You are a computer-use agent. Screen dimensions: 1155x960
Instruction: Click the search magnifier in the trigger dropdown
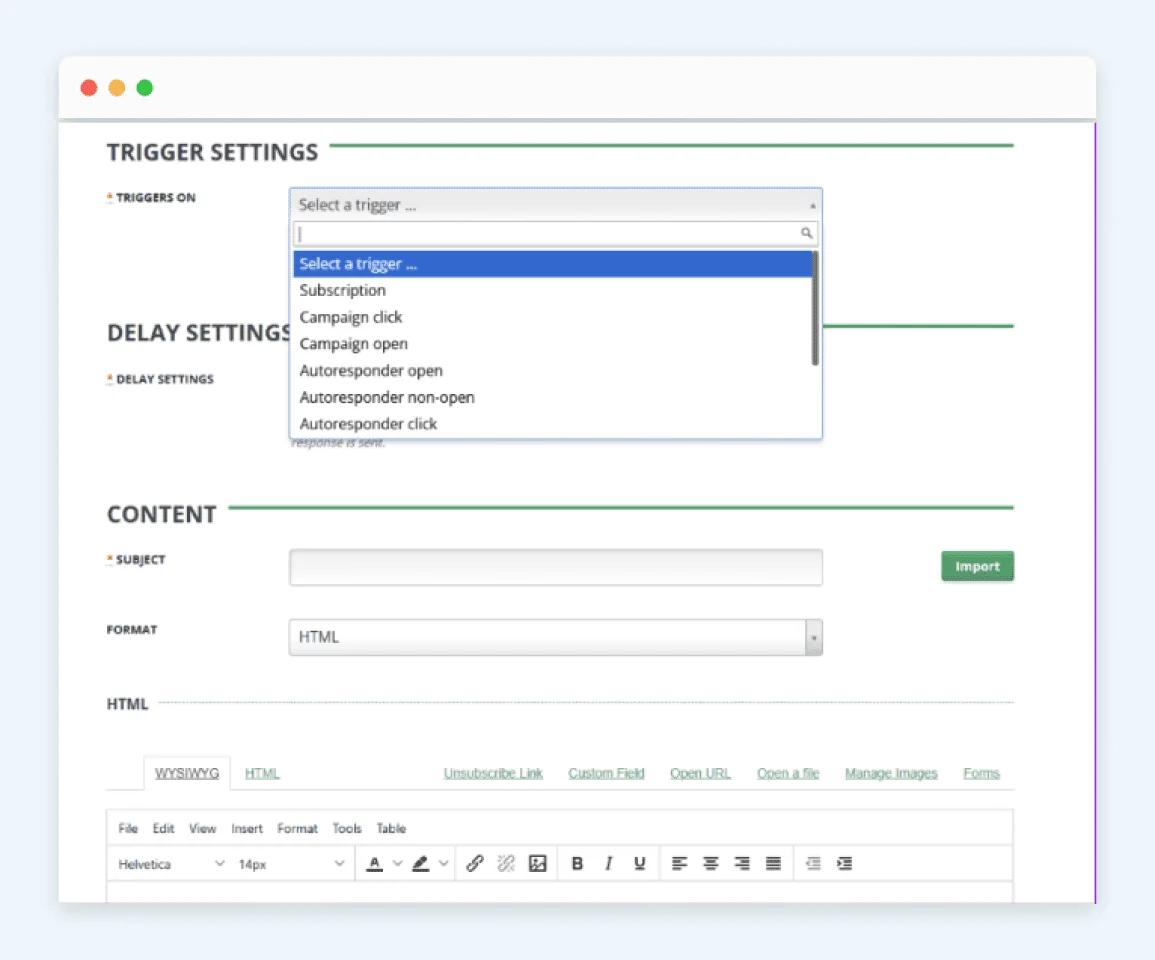(x=806, y=232)
